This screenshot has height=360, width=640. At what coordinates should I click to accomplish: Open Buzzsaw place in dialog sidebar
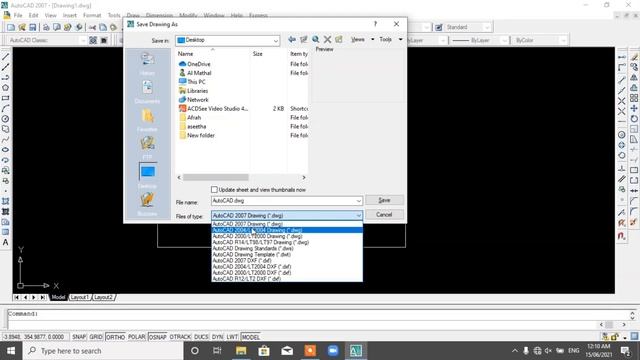click(x=147, y=204)
